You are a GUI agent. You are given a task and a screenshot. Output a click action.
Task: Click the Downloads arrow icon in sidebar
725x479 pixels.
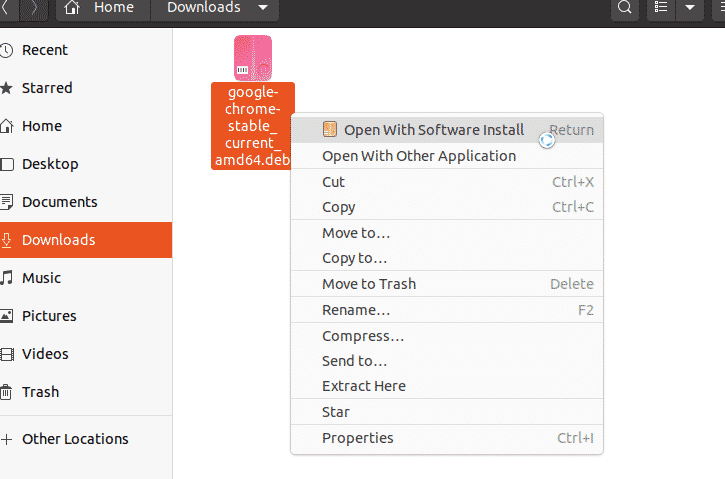pyautogui.click(x=6, y=240)
